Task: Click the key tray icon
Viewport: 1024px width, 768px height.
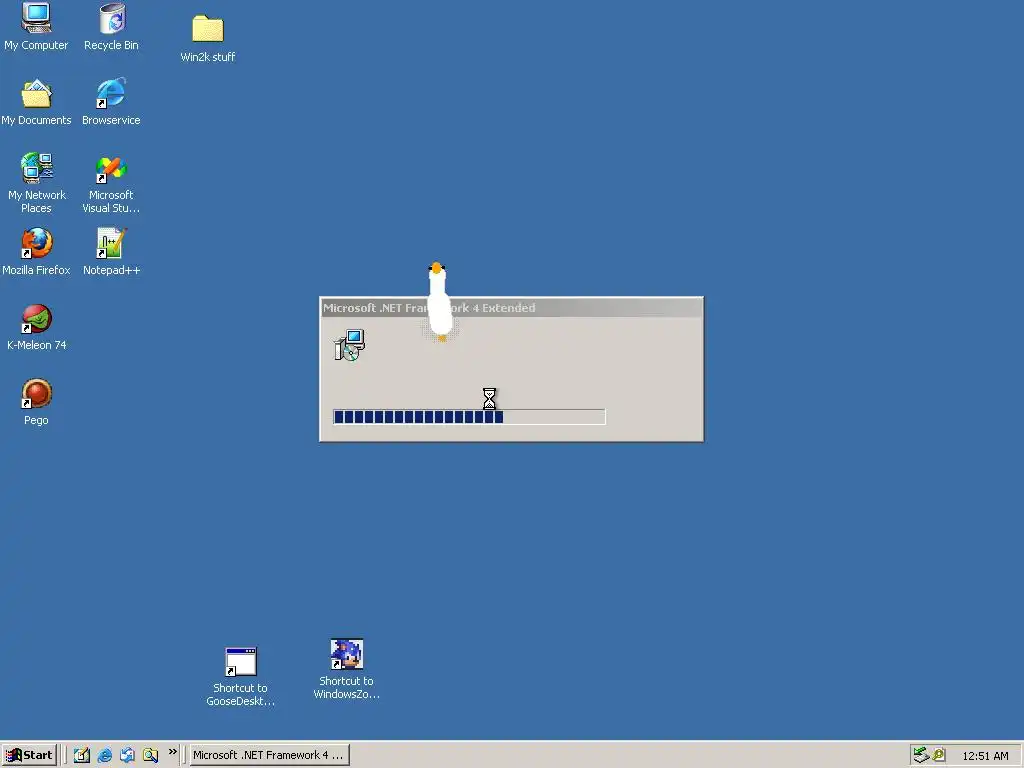Action: click(938, 755)
